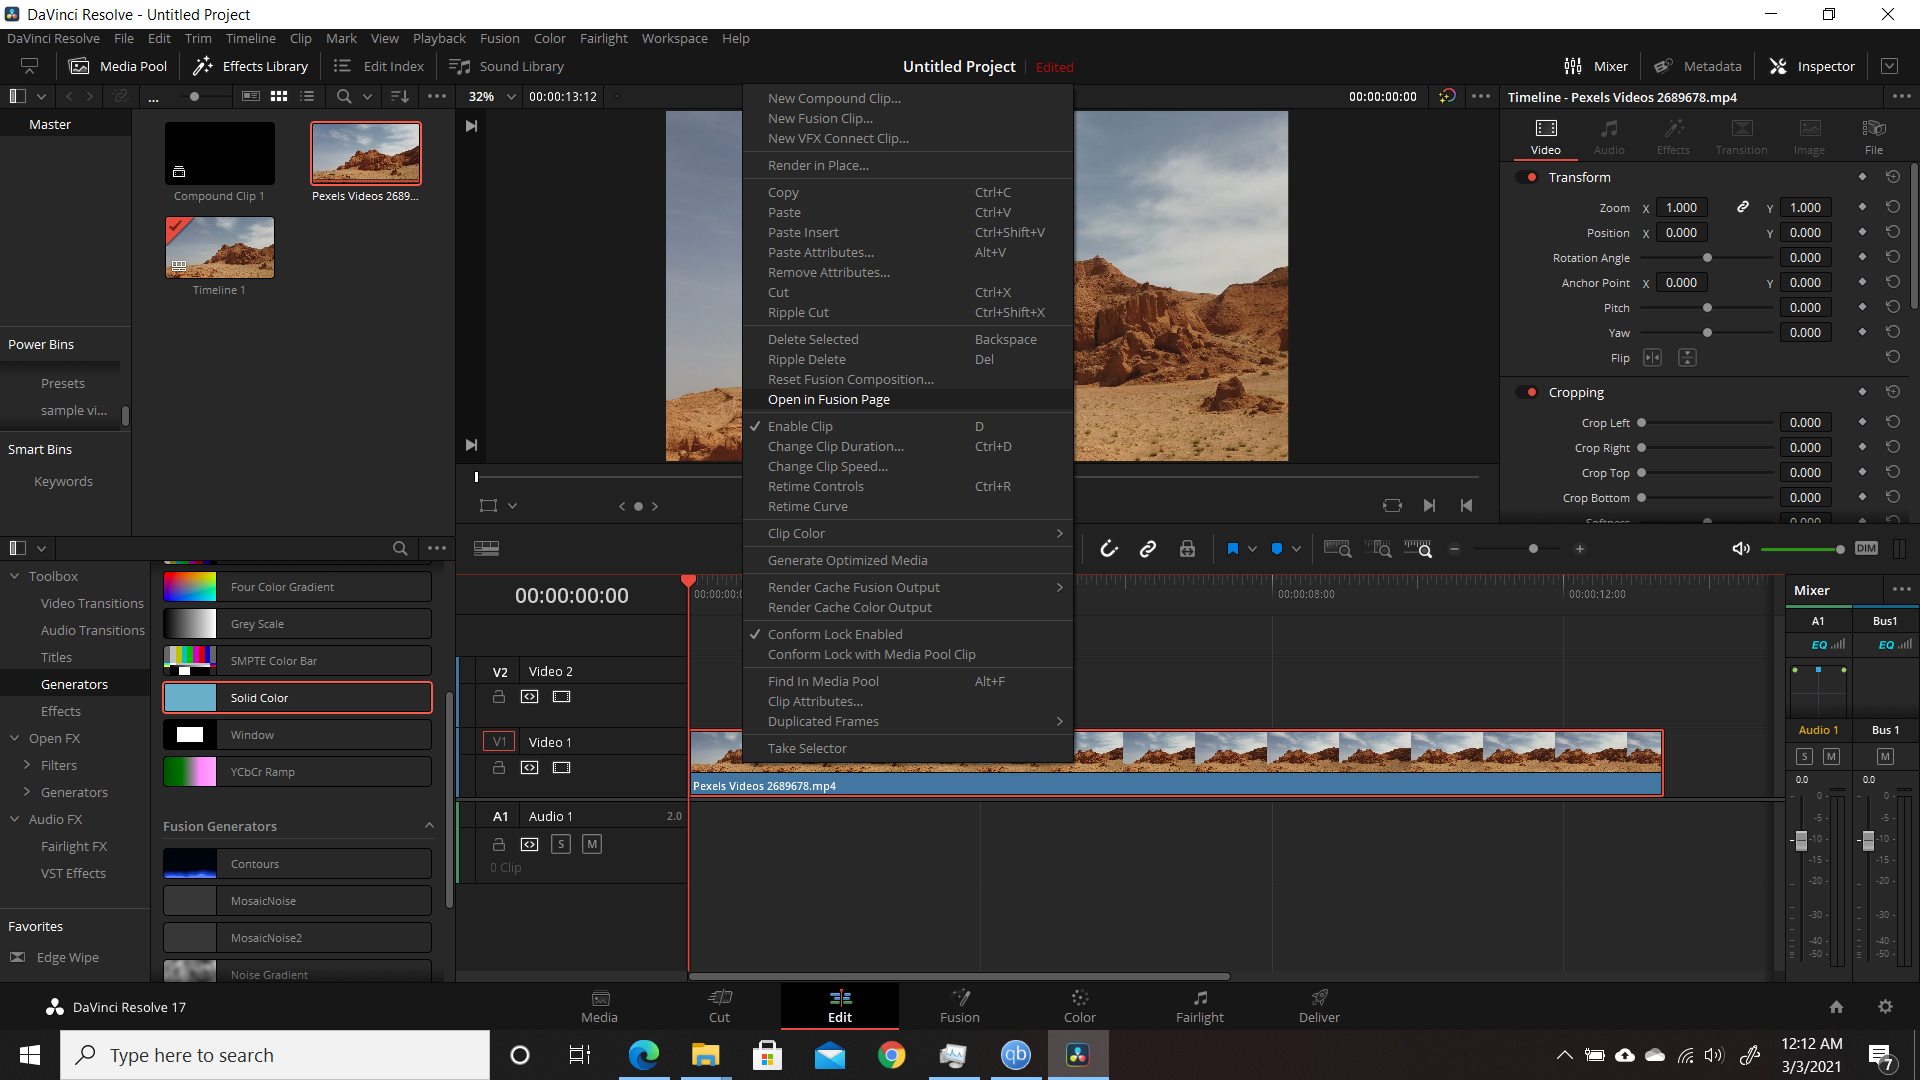The width and height of the screenshot is (1920, 1080).
Task: Lock the Video 2 track
Action: click(x=499, y=697)
